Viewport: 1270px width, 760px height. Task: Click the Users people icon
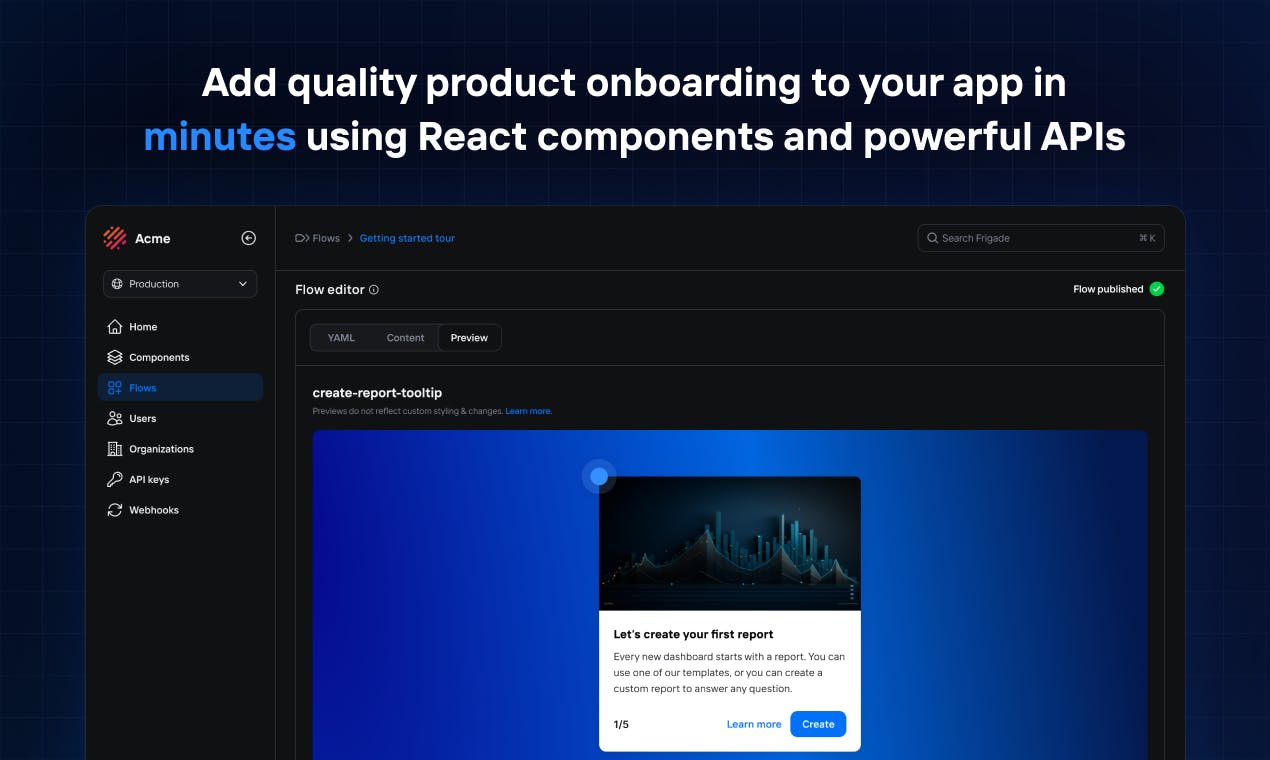coord(115,418)
